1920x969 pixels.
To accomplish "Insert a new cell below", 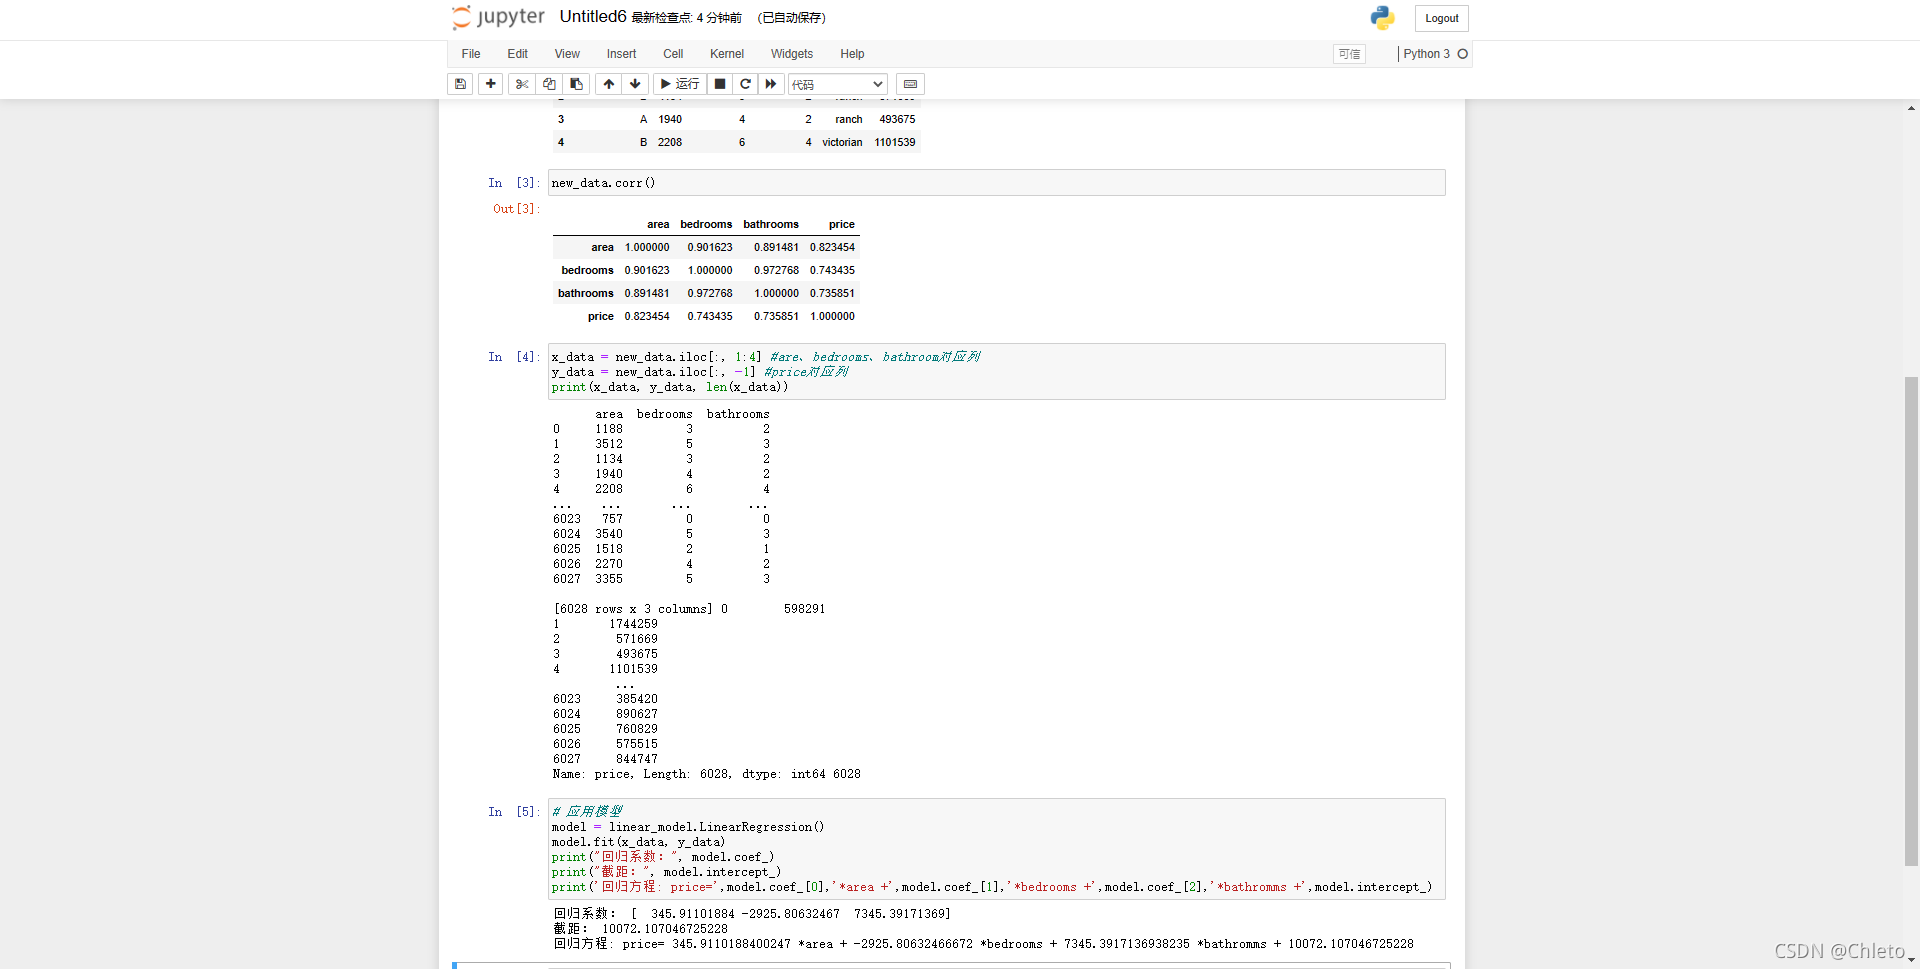I will (490, 84).
